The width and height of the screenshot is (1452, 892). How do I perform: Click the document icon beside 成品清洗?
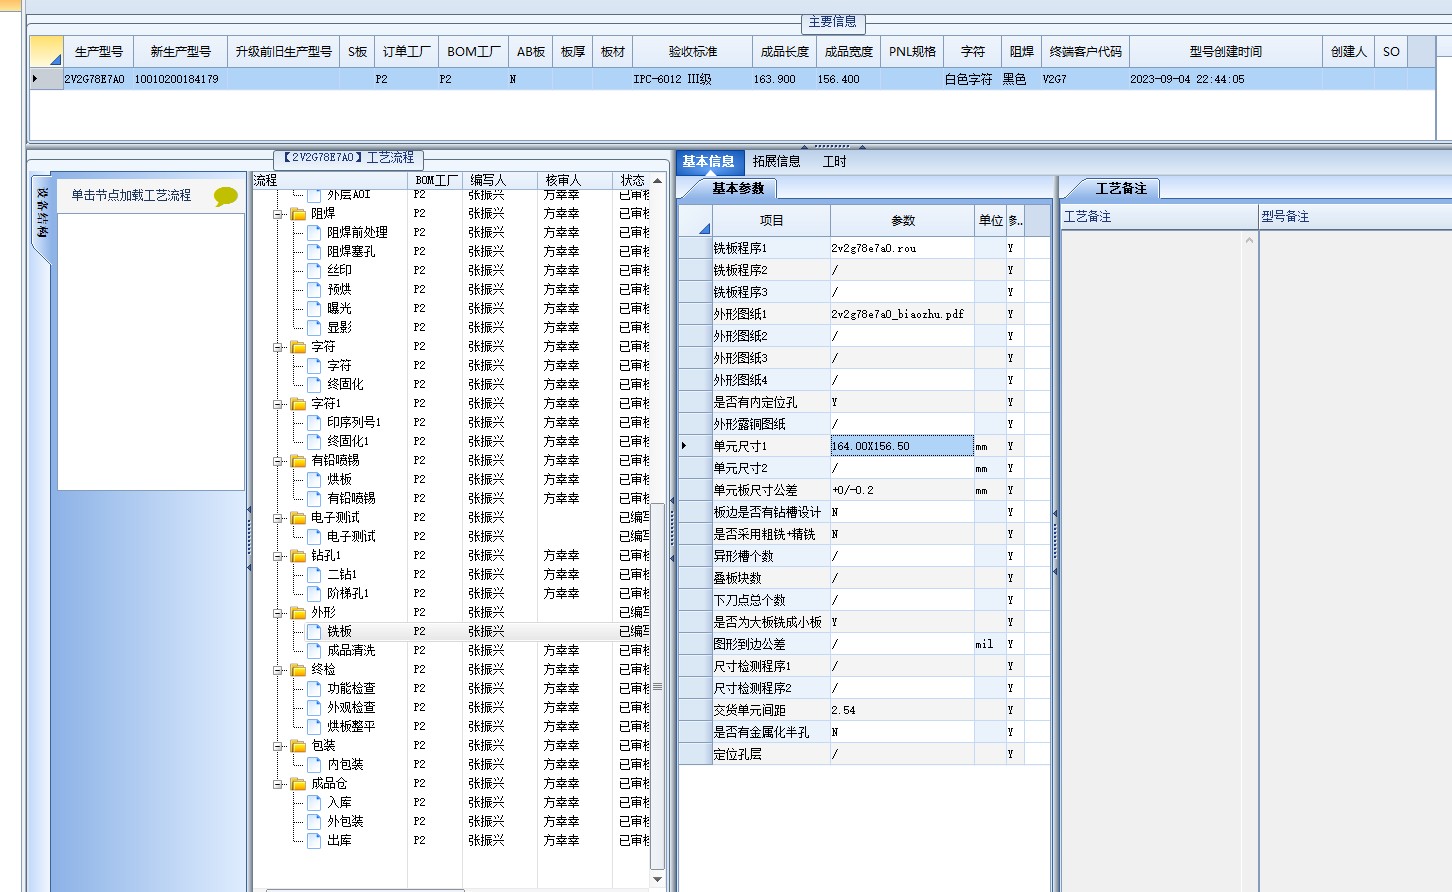314,651
